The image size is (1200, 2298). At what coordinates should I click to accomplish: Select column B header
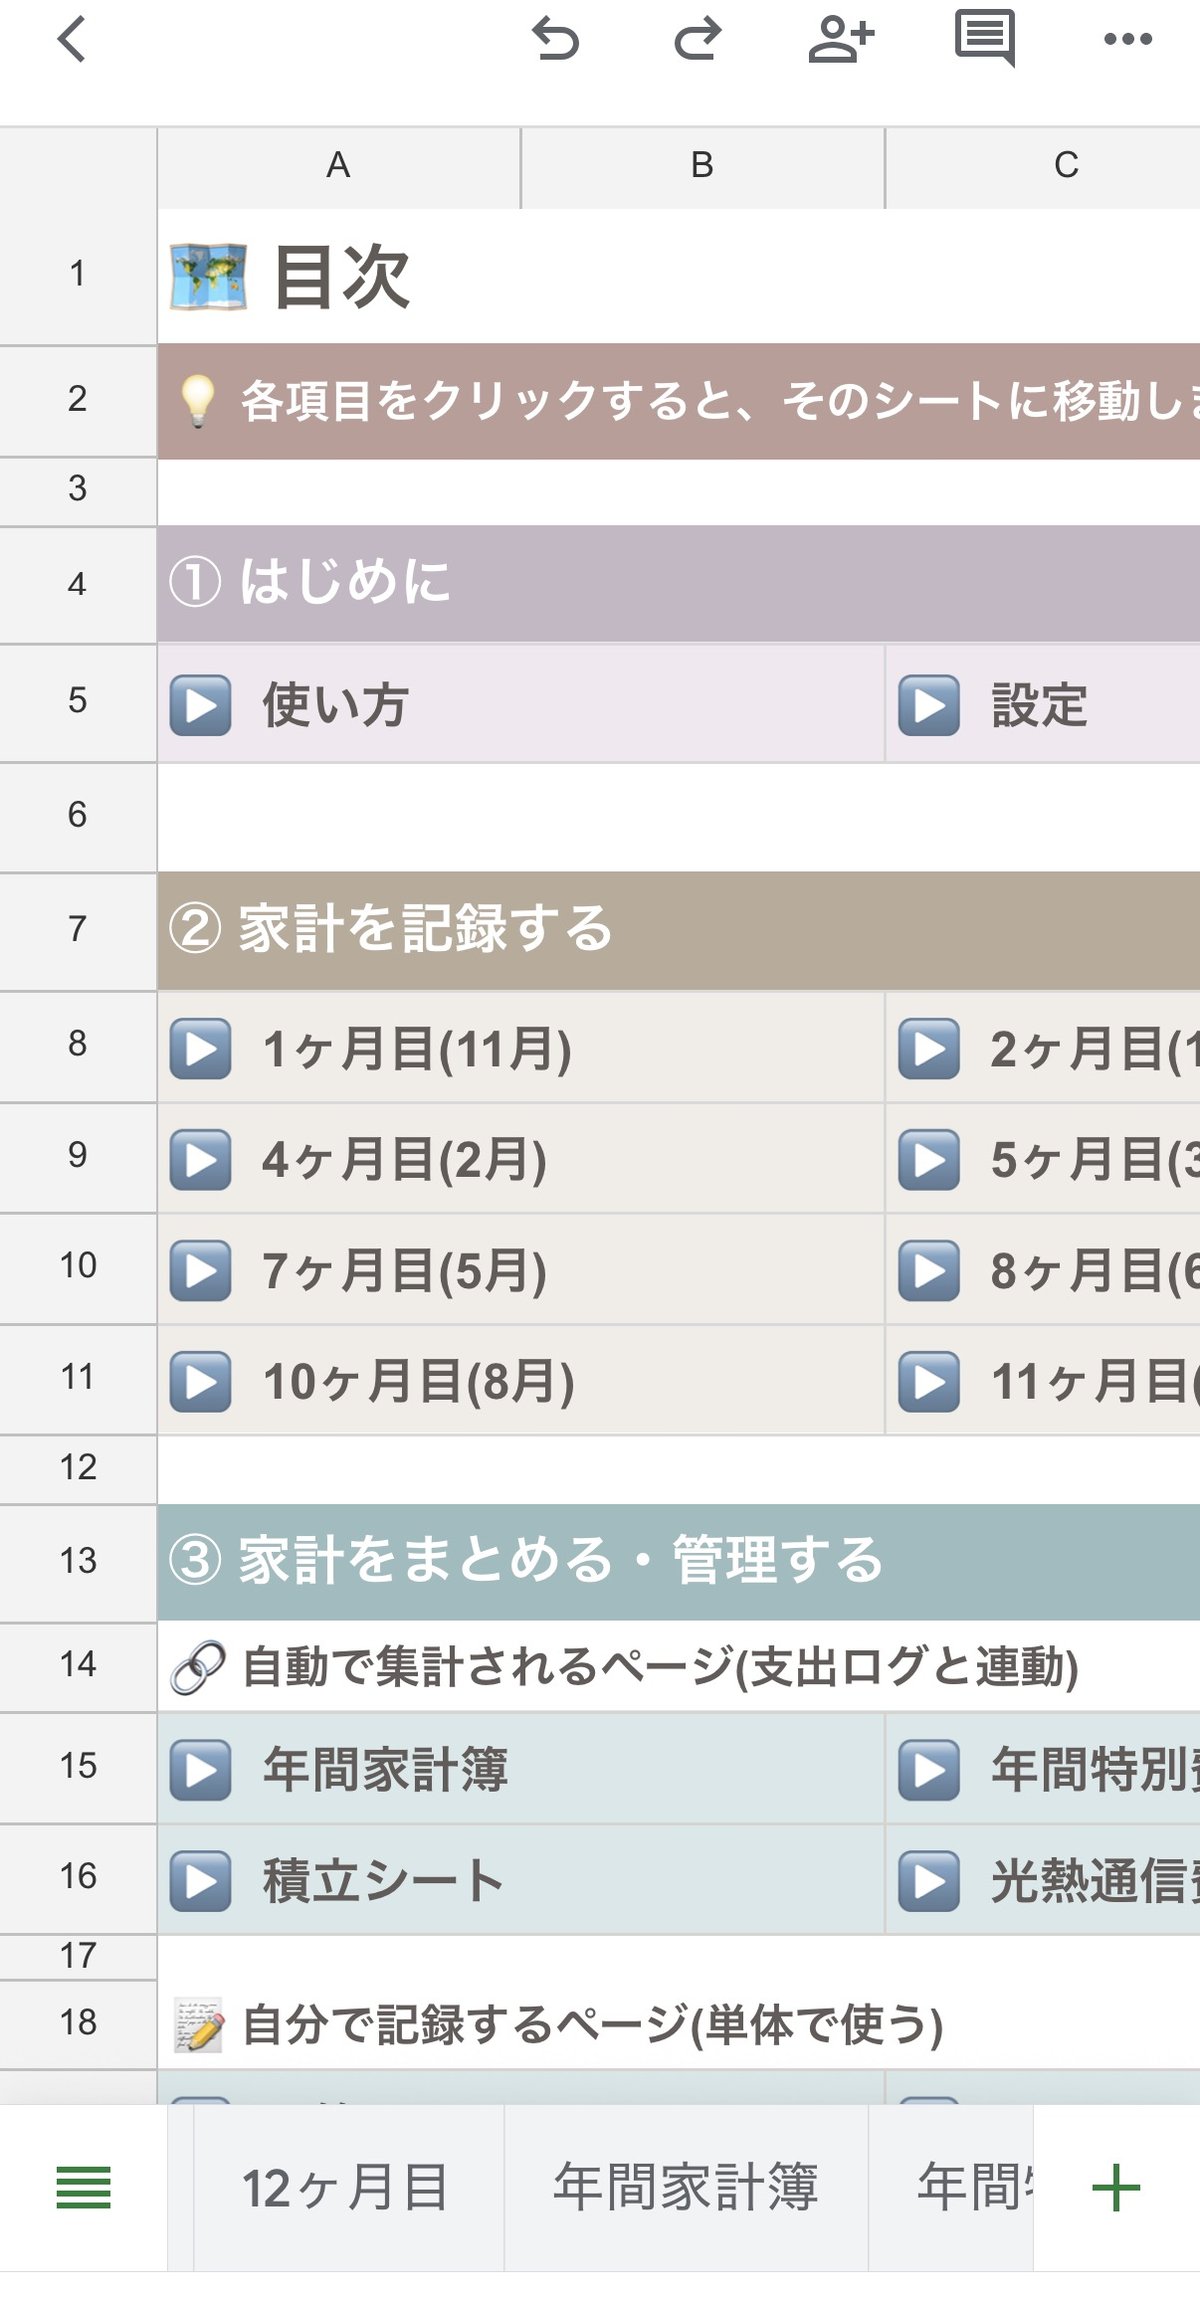click(x=702, y=166)
